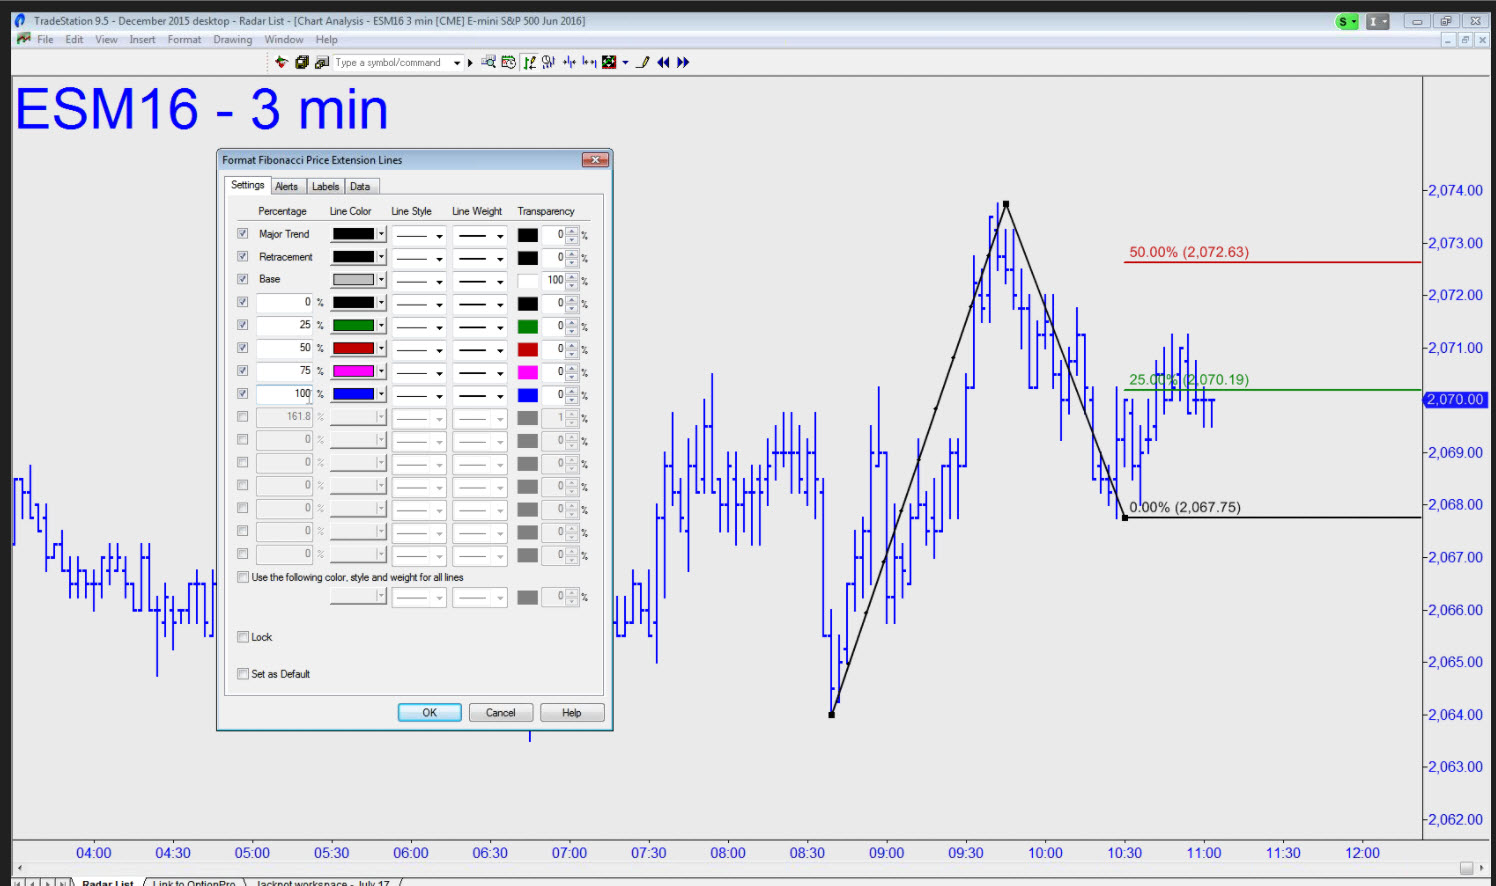Open the Insert menu

(x=142, y=40)
